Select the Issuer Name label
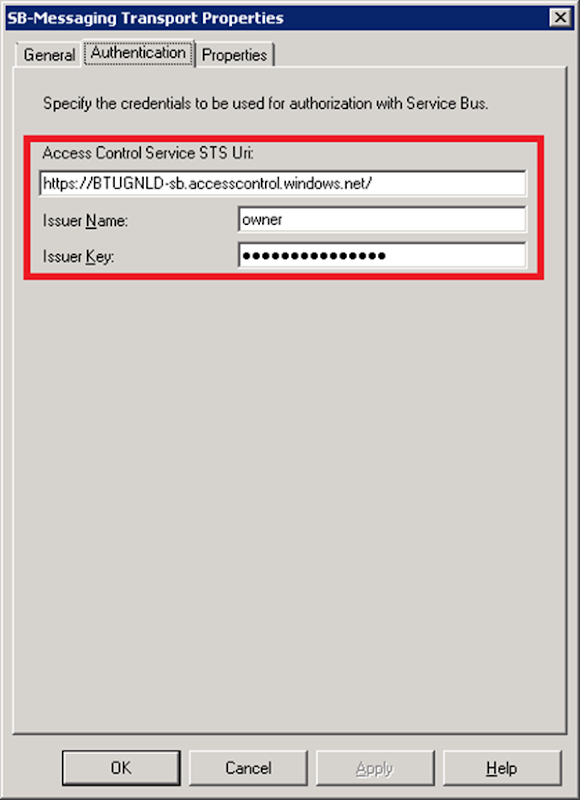580x800 pixels. (85, 220)
